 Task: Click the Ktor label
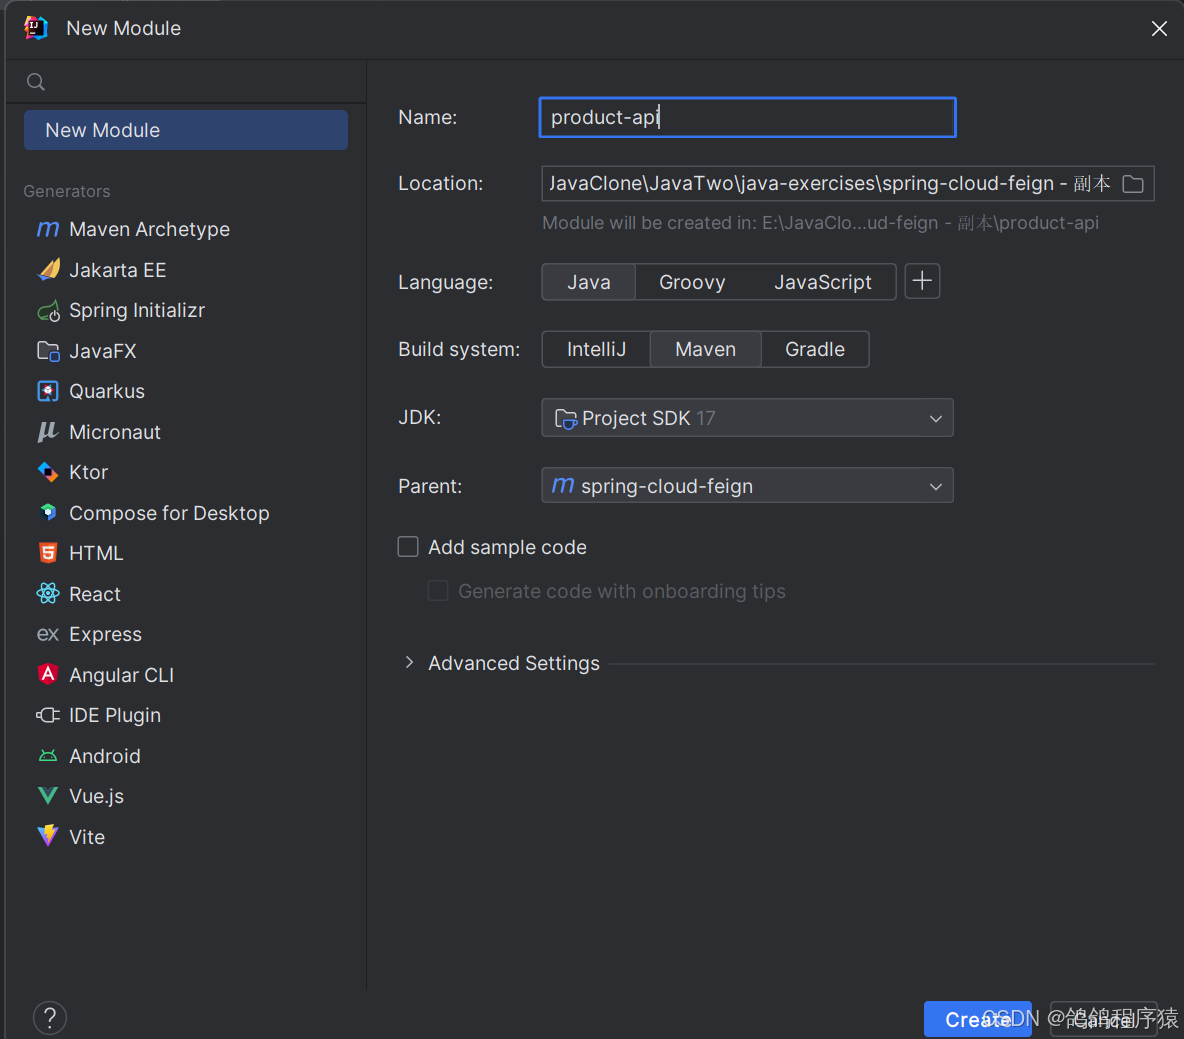[x=88, y=472]
